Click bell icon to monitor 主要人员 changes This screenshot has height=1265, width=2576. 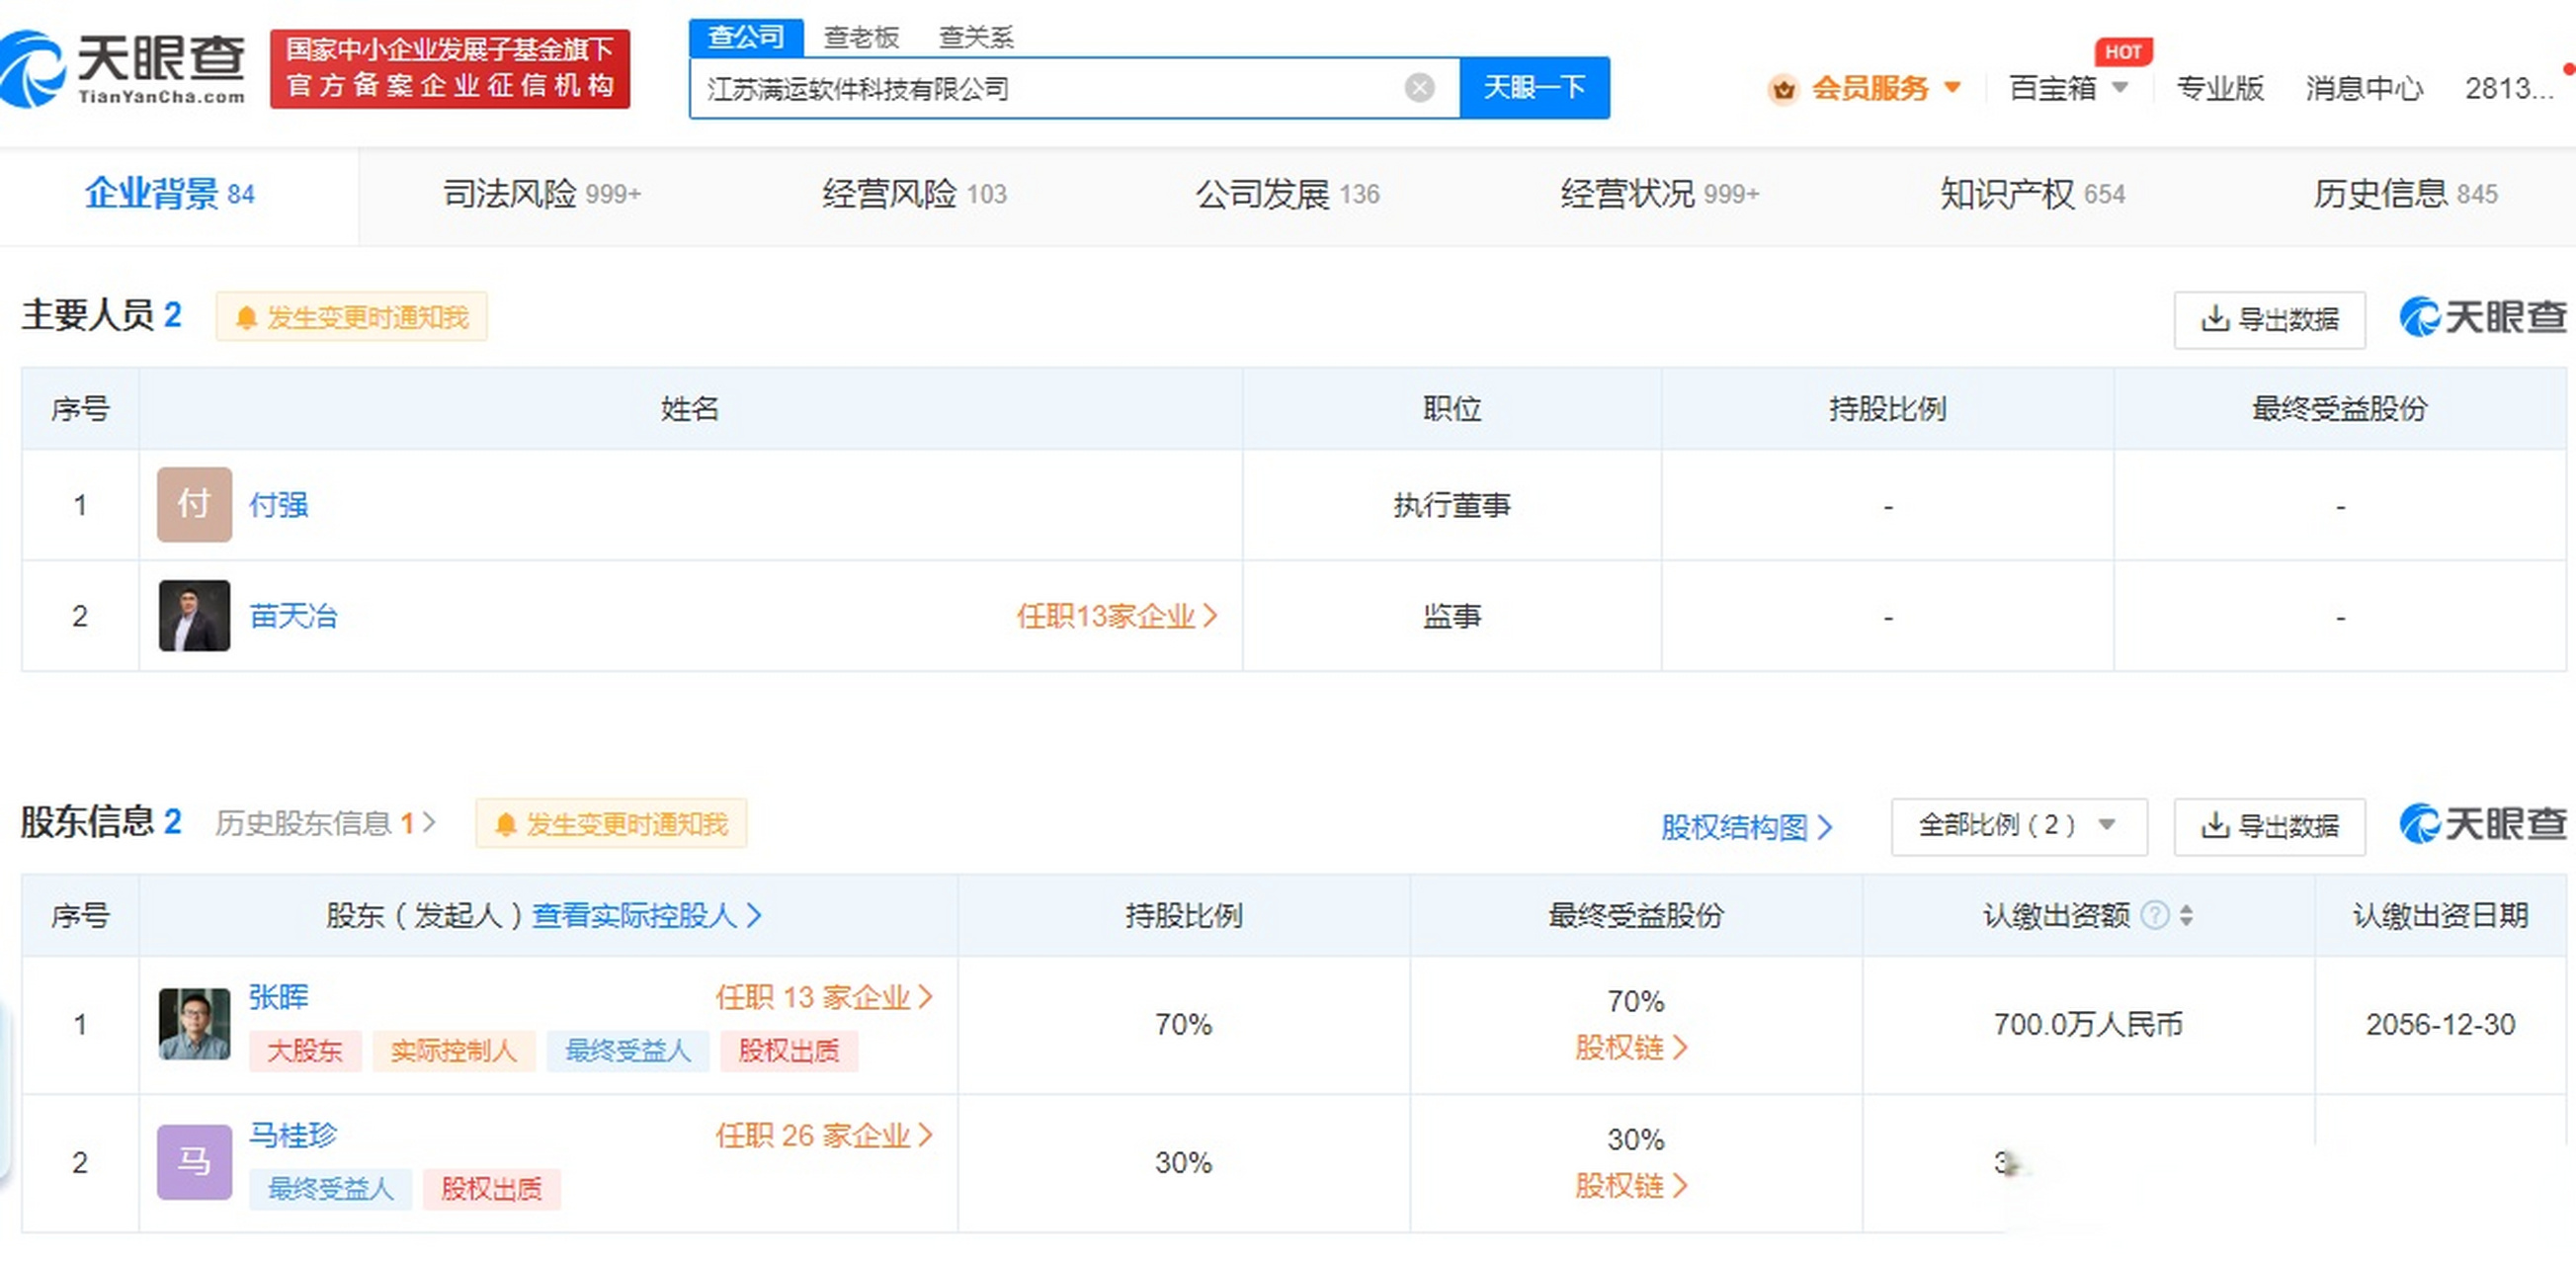coord(248,317)
